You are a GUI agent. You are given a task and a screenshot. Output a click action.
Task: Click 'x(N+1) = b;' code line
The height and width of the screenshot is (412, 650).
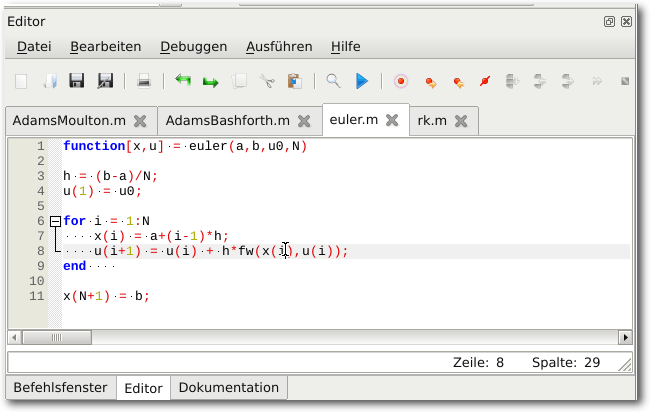(x=106, y=296)
